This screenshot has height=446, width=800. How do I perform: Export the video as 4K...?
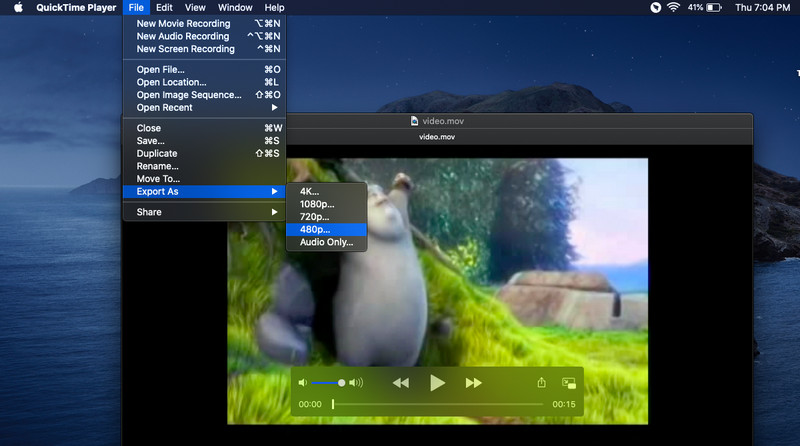[x=327, y=191]
